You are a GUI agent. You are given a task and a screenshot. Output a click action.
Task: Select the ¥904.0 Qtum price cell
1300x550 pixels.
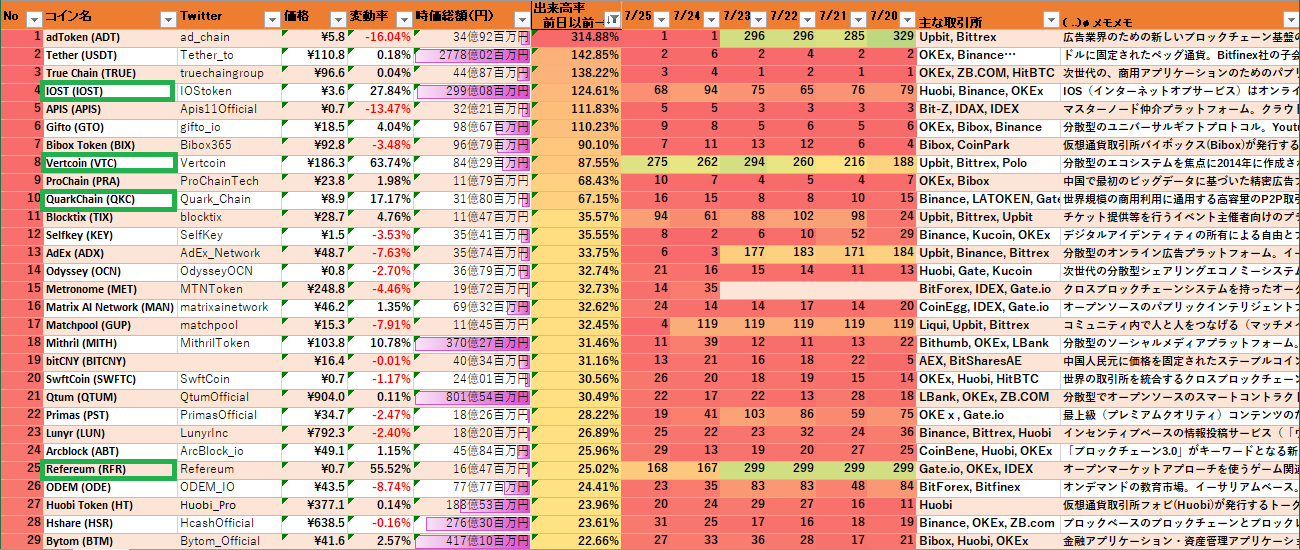[315, 396]
